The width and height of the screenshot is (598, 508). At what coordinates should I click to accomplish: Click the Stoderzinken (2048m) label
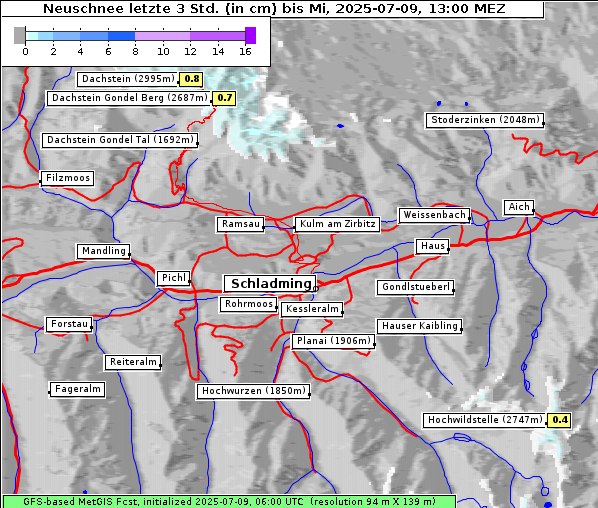485,120
